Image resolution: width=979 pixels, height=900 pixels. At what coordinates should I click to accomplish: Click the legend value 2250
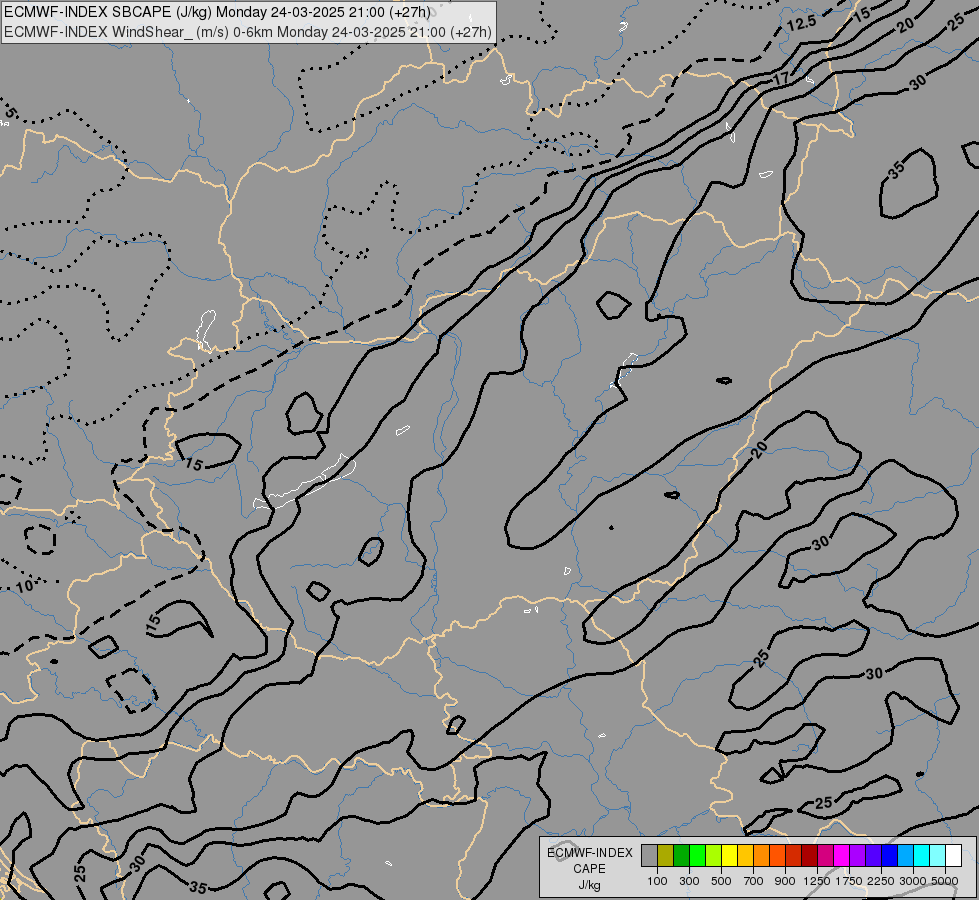point(881,881)
